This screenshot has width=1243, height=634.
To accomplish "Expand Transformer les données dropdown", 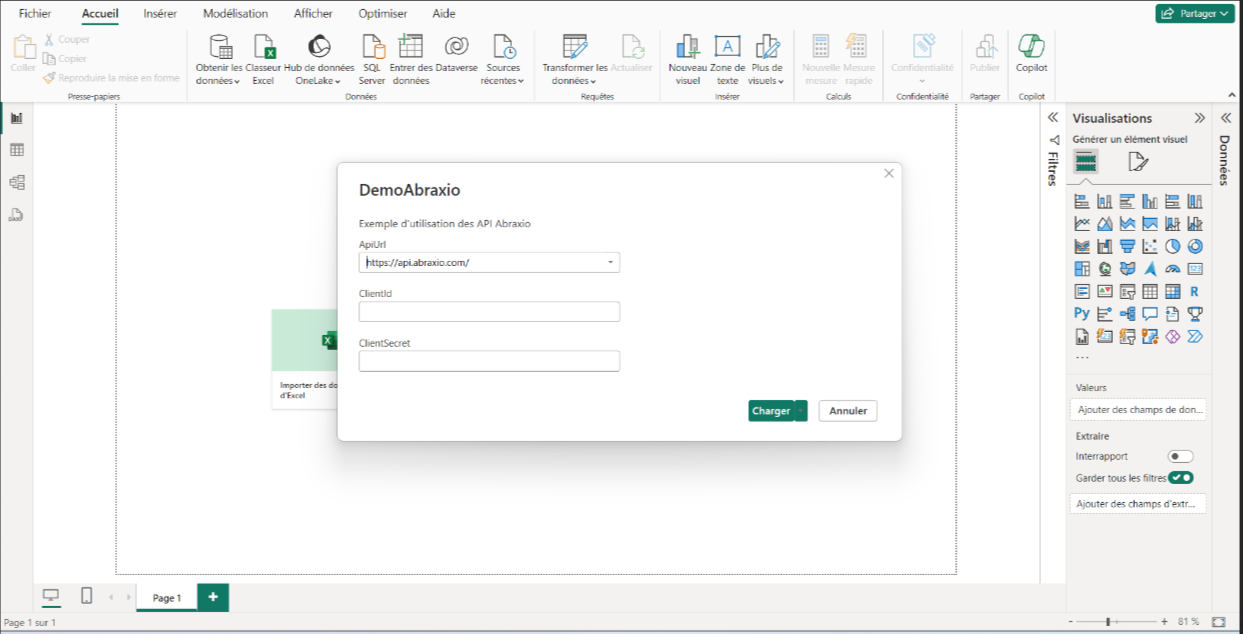I will (575, 59).
